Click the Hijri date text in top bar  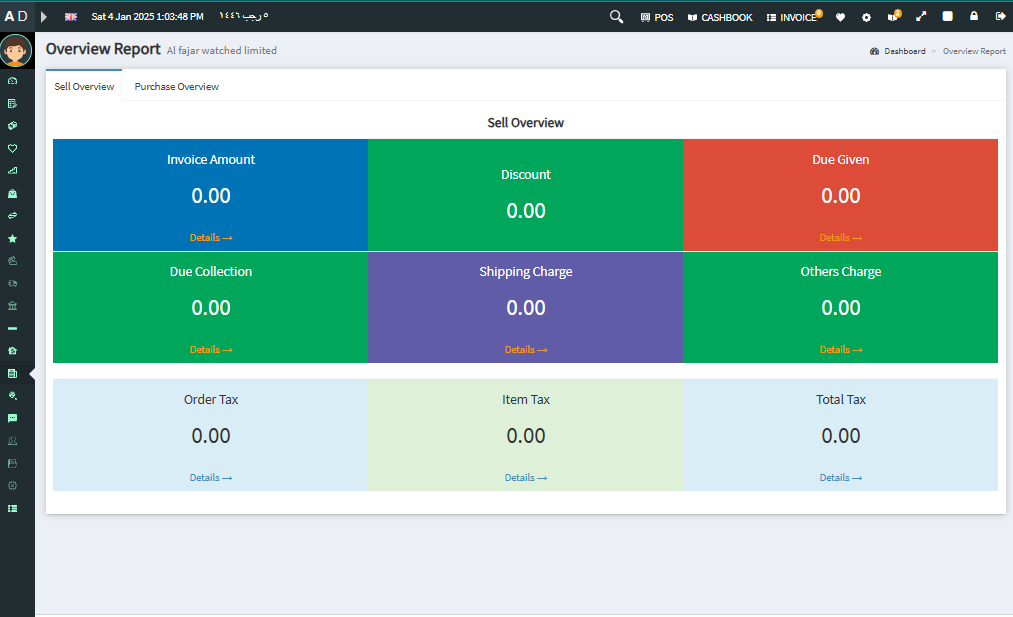tap(244, 16)
